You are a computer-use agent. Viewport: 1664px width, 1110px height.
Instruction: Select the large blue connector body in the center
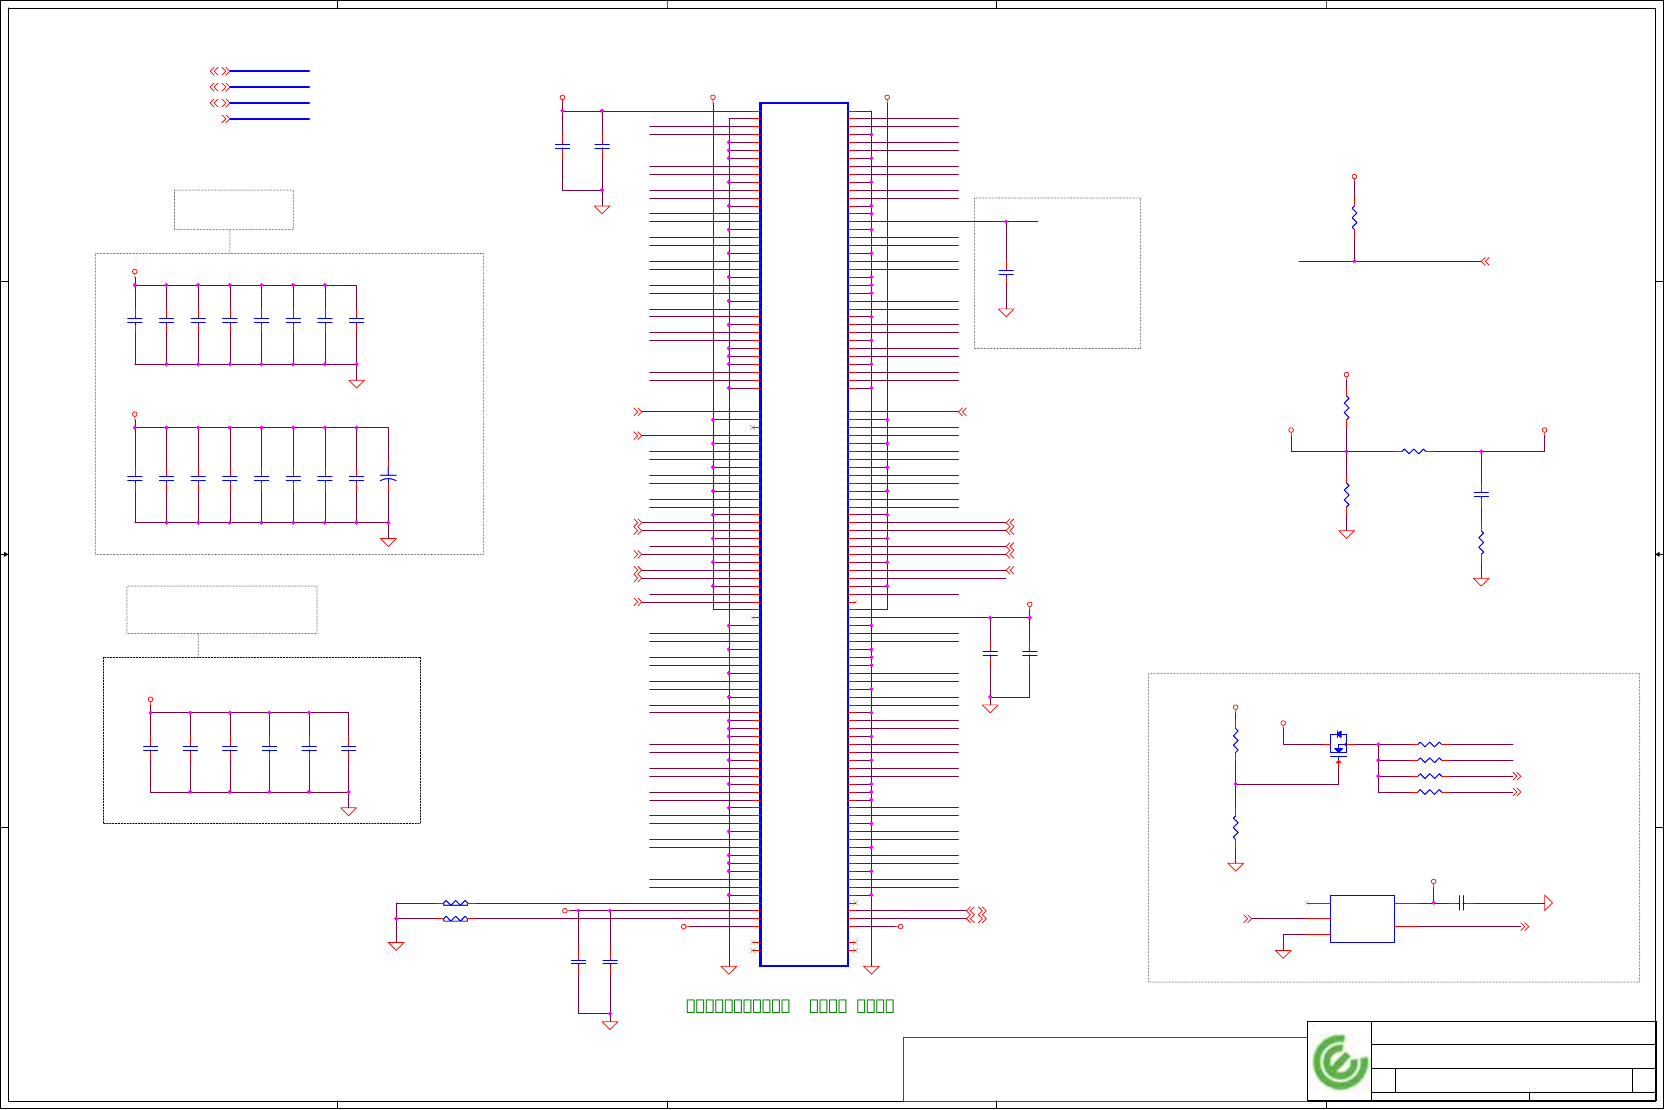(804, 534)
